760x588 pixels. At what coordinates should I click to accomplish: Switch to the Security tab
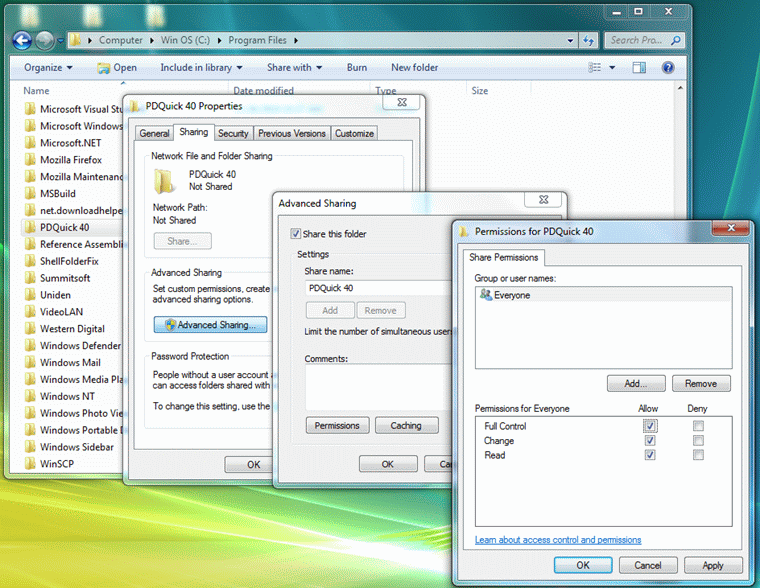tap(233, 133)
